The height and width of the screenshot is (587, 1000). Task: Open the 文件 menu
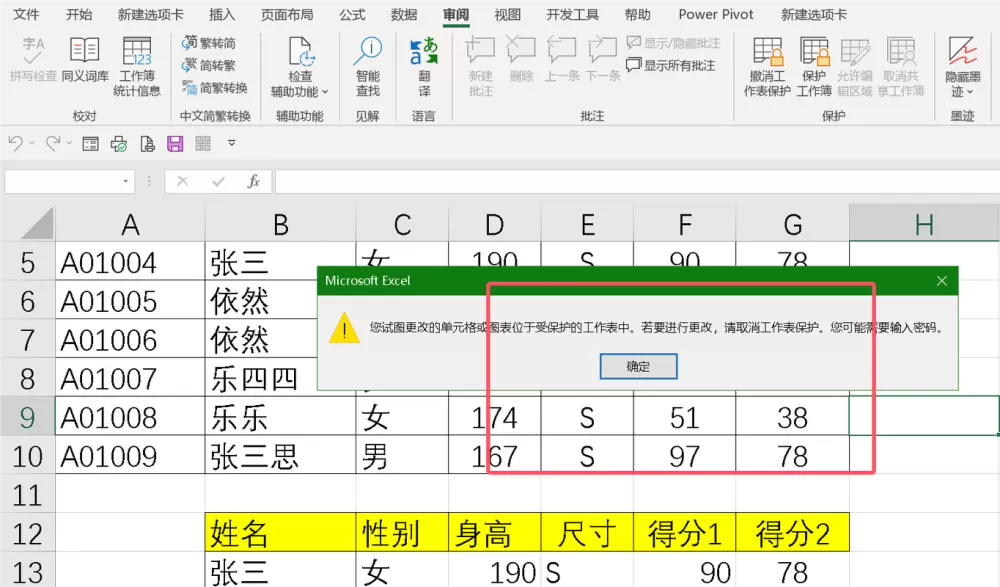pos(26,15)
